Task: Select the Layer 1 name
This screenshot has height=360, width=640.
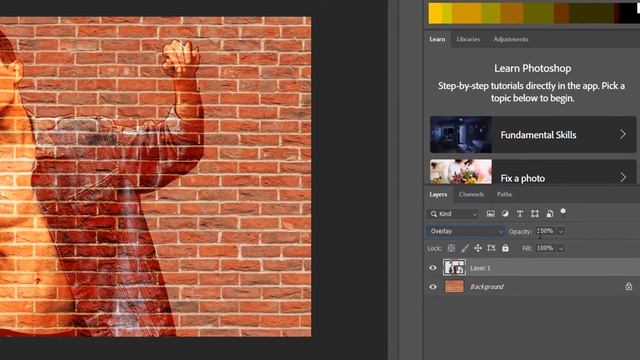Action: click(x=480, y=268)
